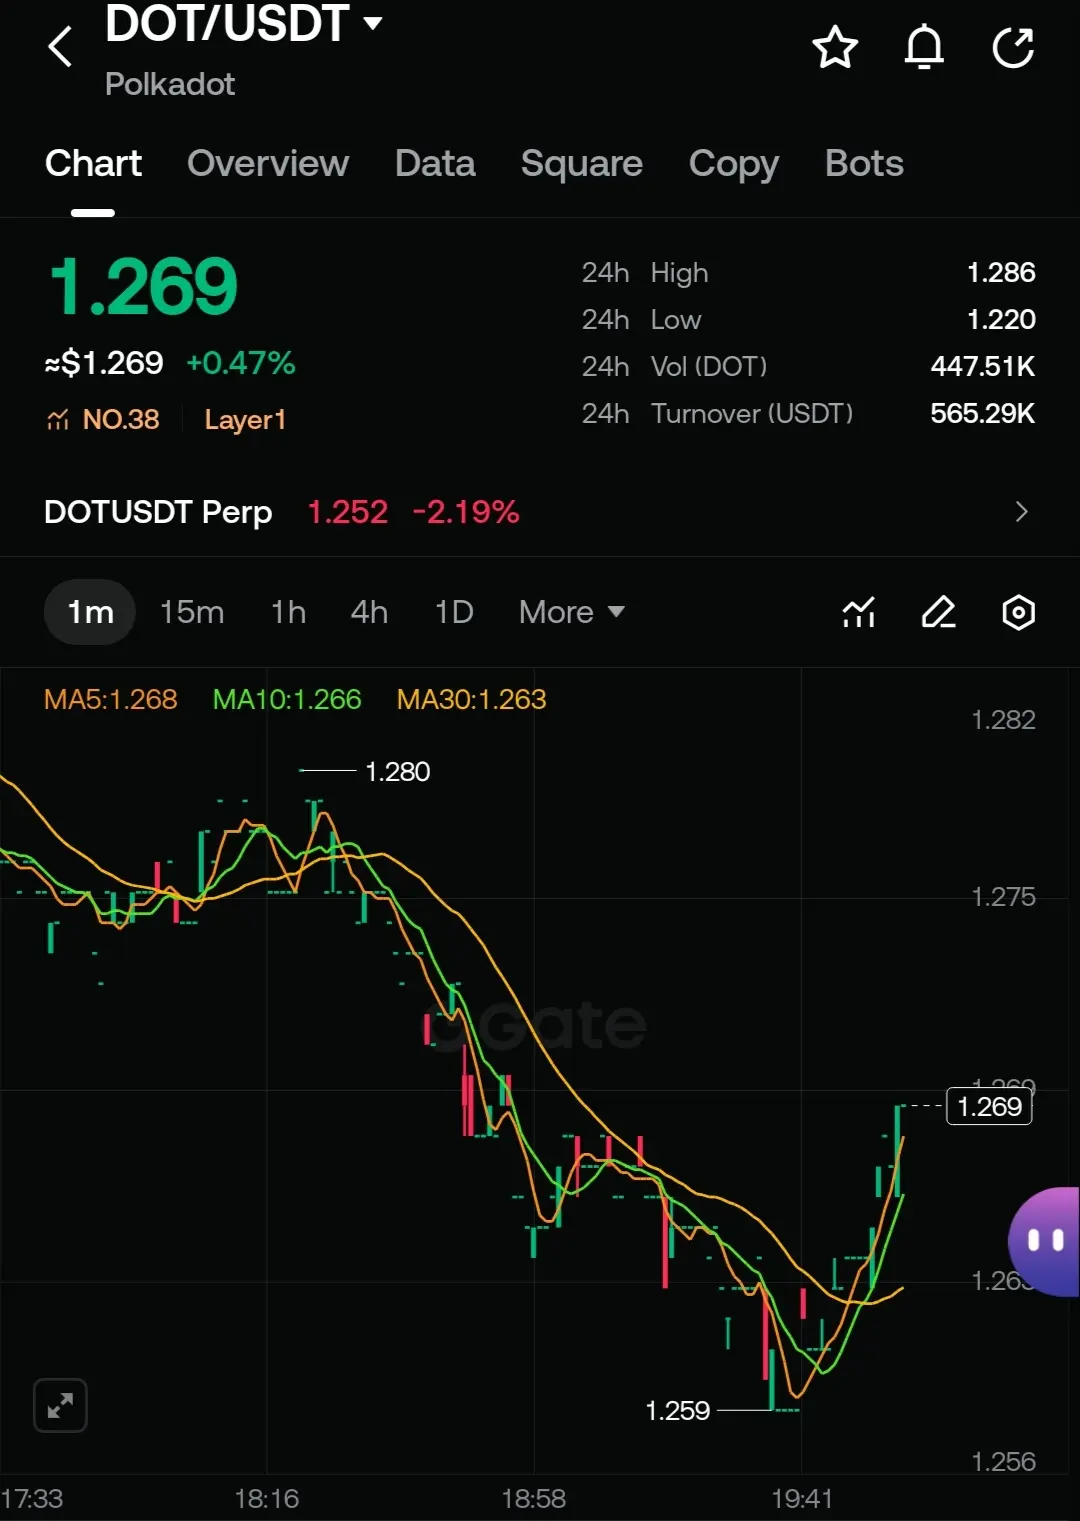Tap the Layer1 category tag
The width and height of the screenshot is (1080, 1521).
(x=245, y=420)
